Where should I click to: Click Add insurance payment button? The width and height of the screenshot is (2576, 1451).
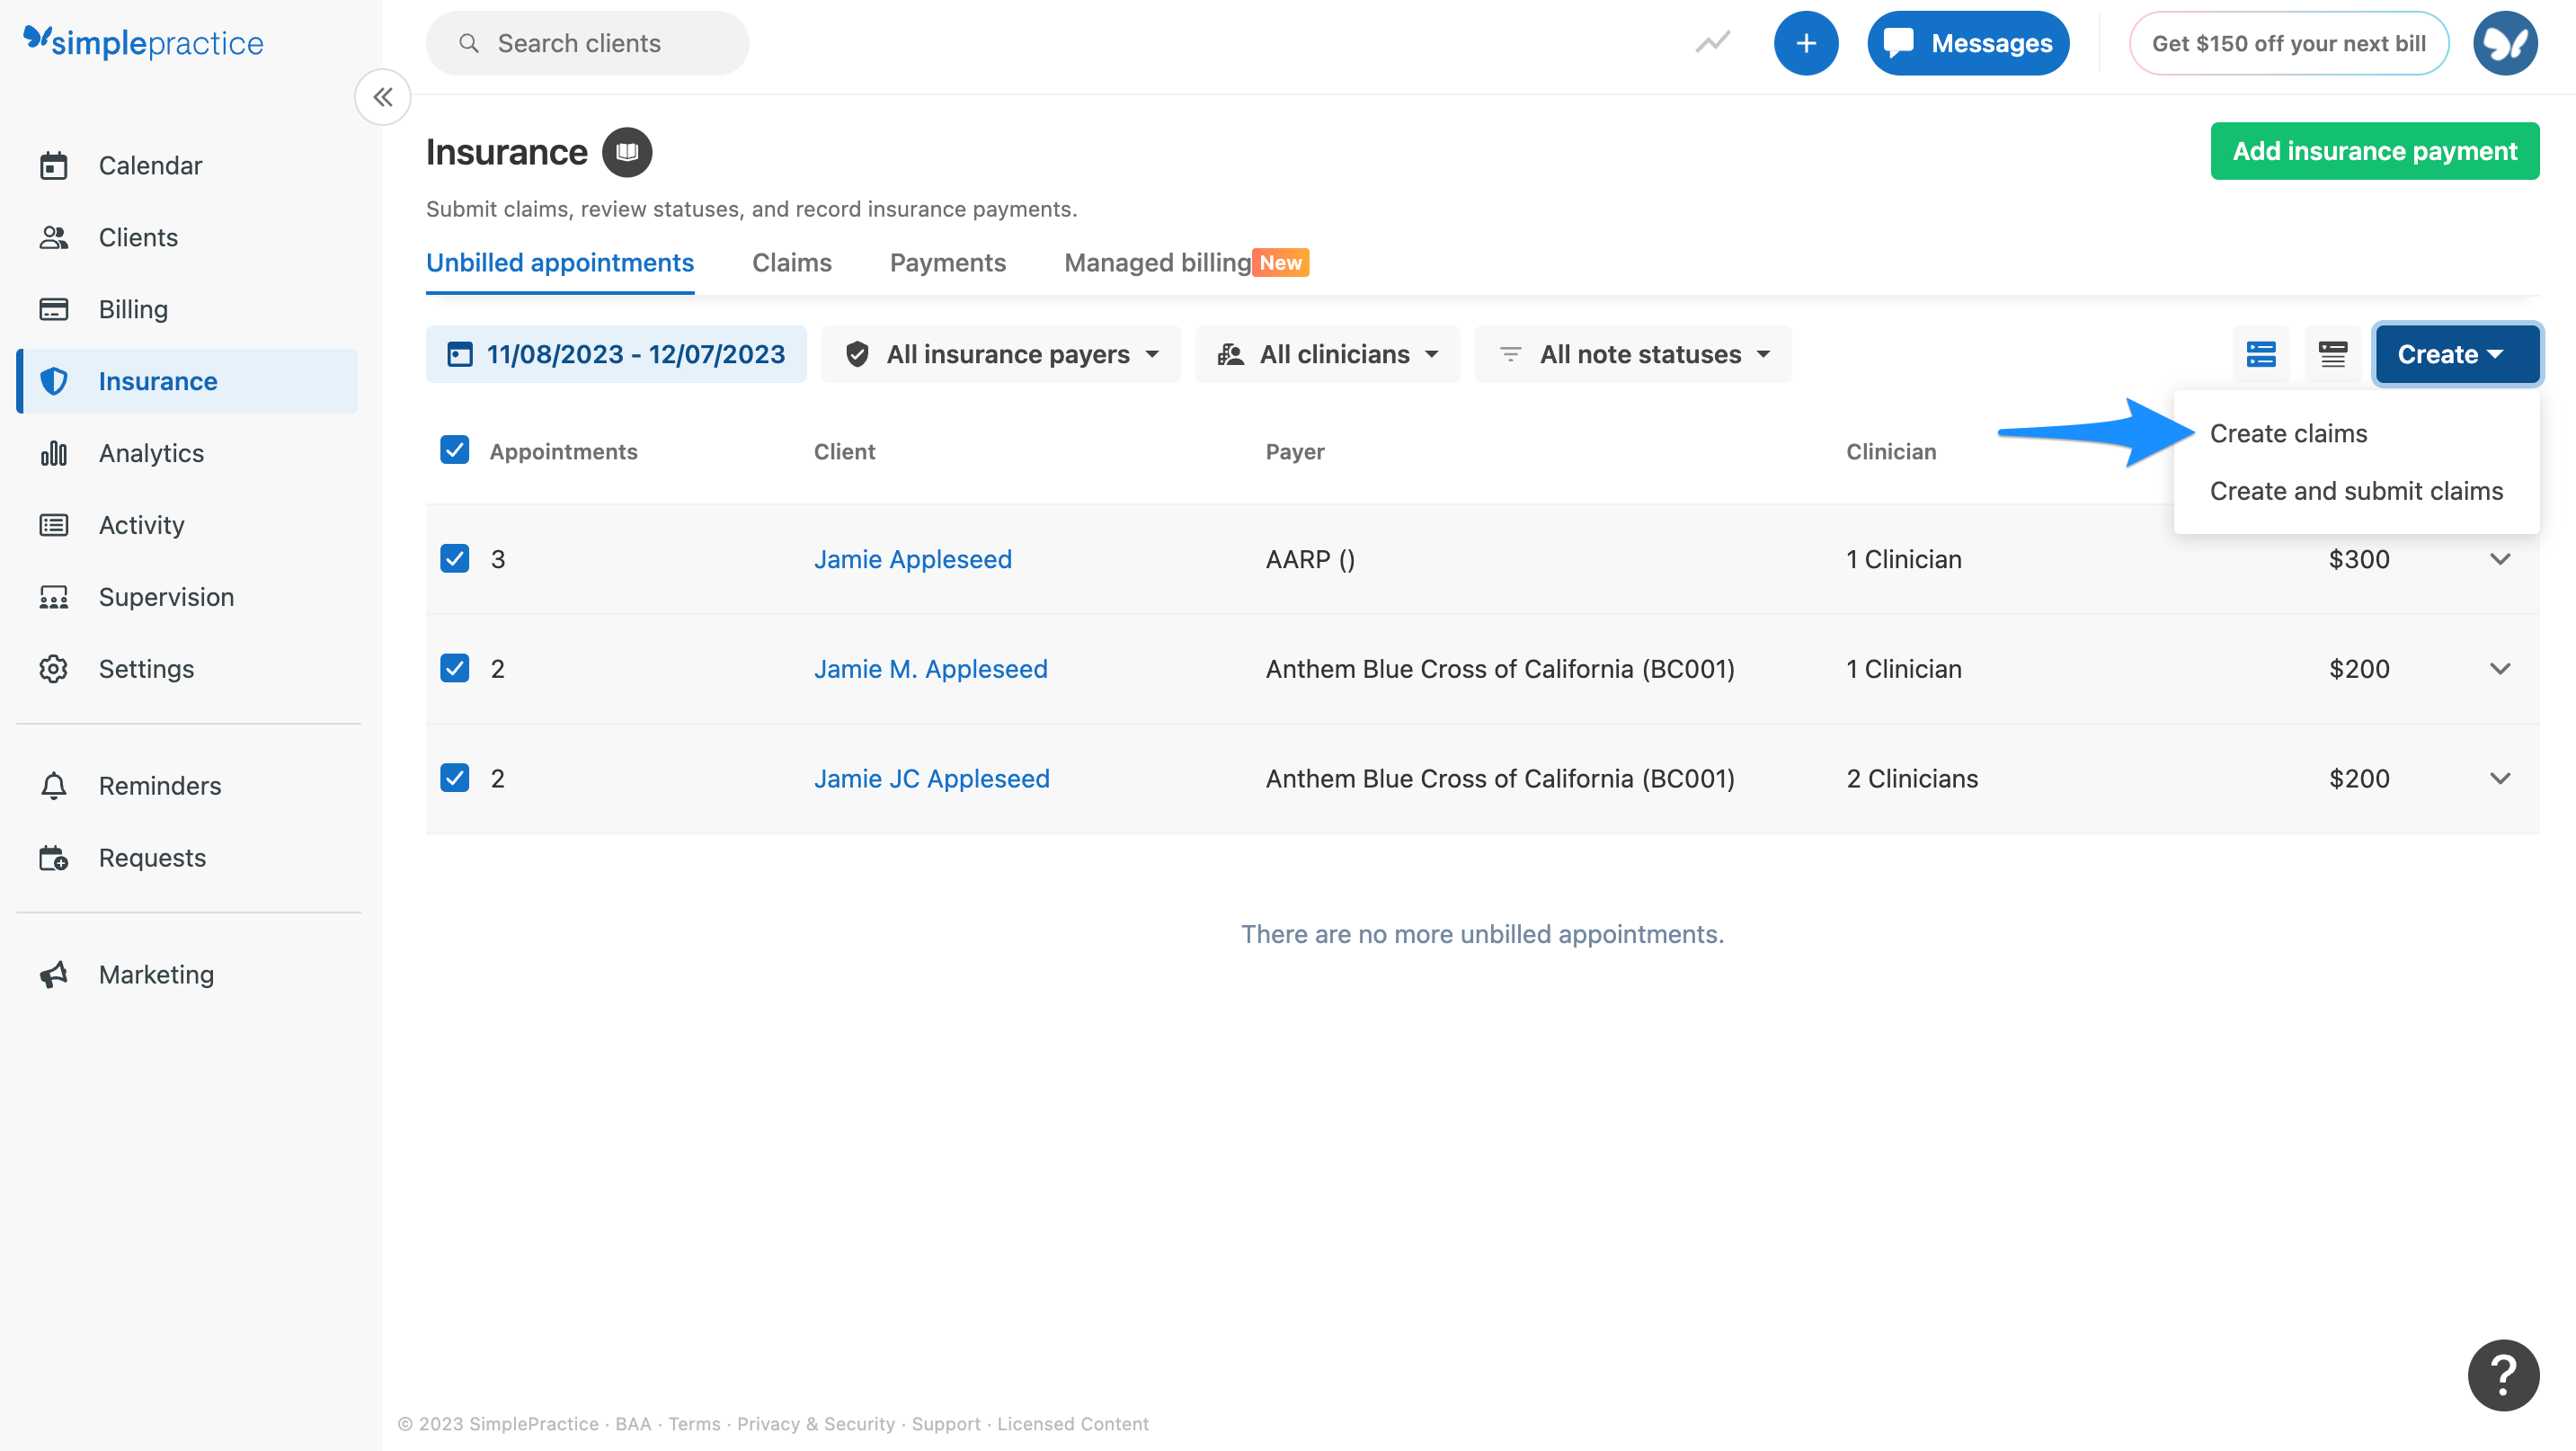[2374, 151]
